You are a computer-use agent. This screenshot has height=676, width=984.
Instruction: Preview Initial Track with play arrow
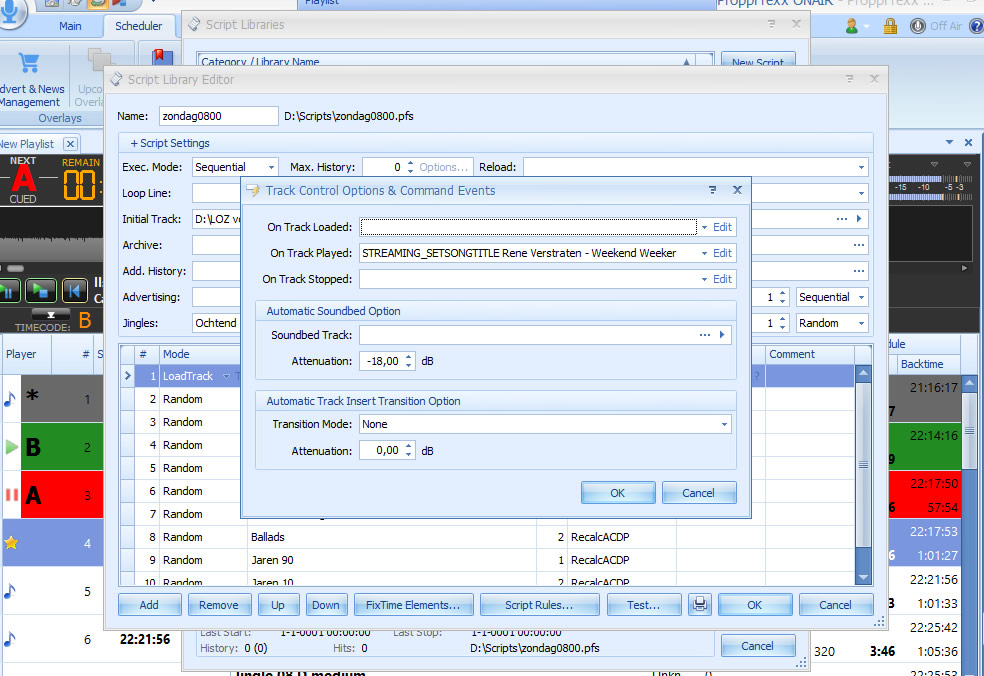(x=858, y=218)
